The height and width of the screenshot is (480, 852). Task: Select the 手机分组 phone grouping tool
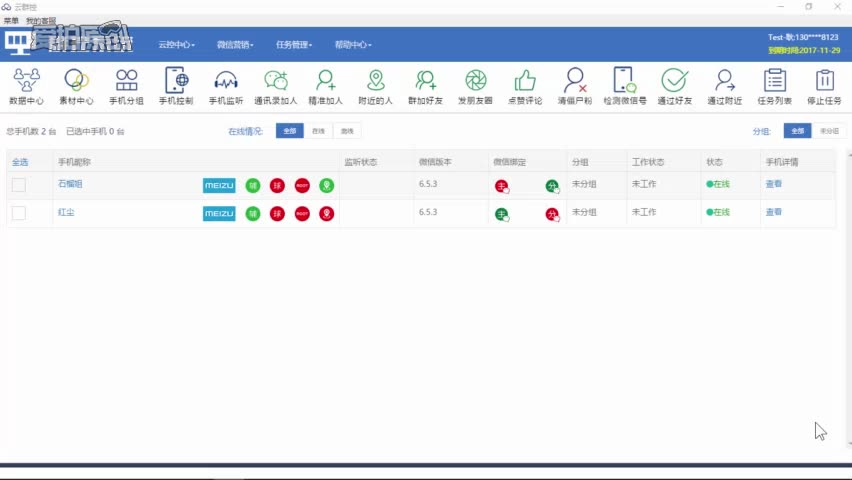point(126,86)
